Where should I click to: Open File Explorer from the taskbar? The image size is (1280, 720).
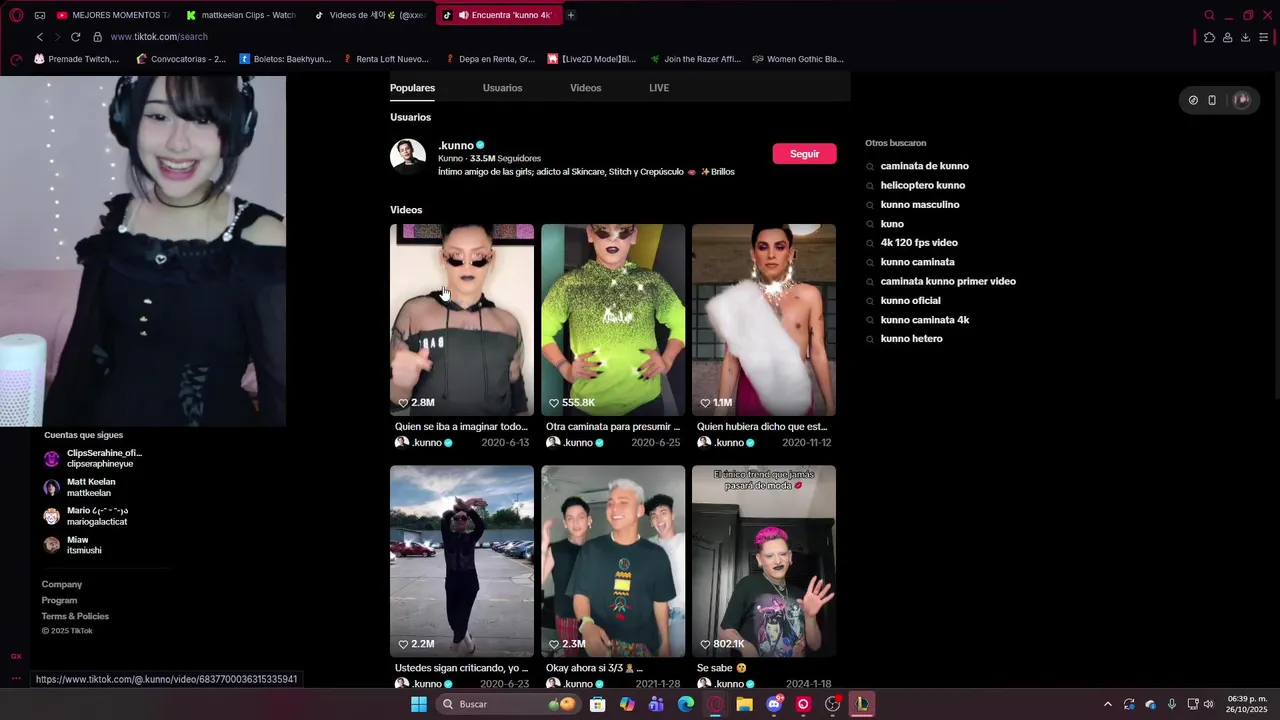click(x=744, y=704)
